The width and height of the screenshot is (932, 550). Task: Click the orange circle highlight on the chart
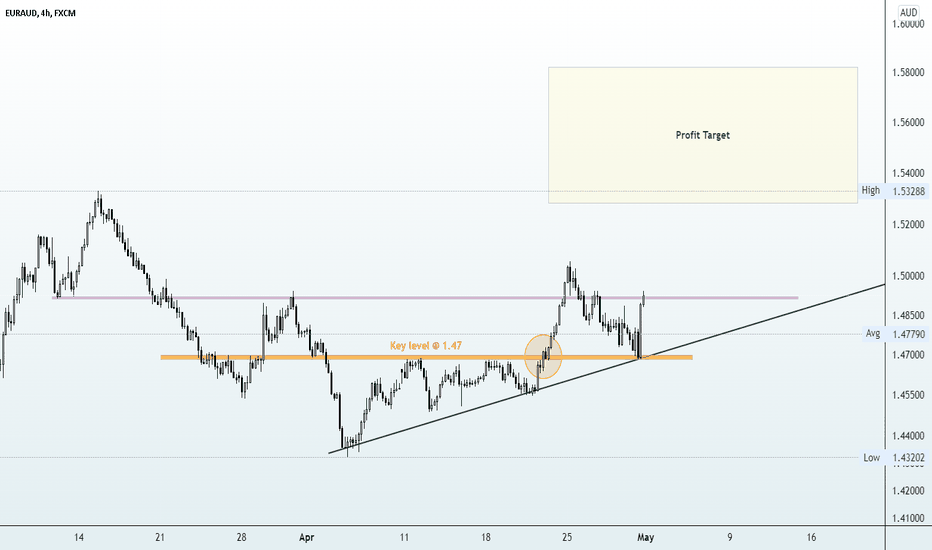pyautogui.click(x=543, y=357)
